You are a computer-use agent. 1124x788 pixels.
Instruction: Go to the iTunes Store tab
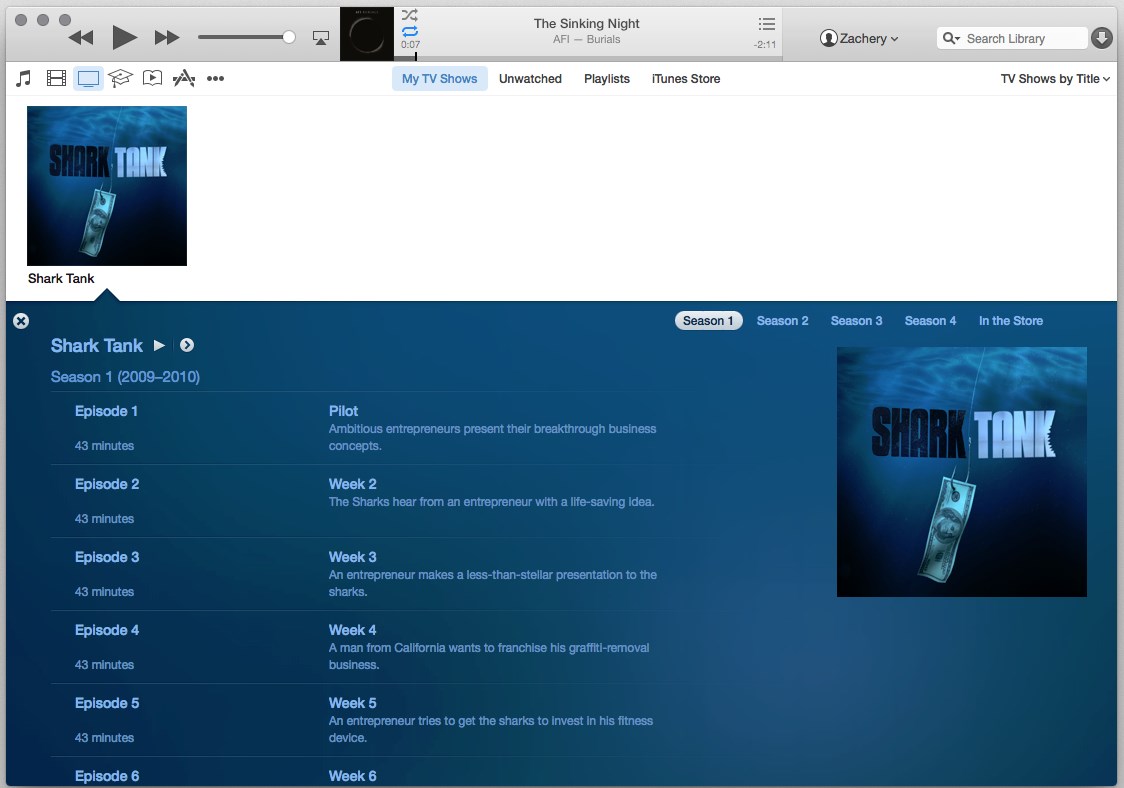[x=686, y=79]
